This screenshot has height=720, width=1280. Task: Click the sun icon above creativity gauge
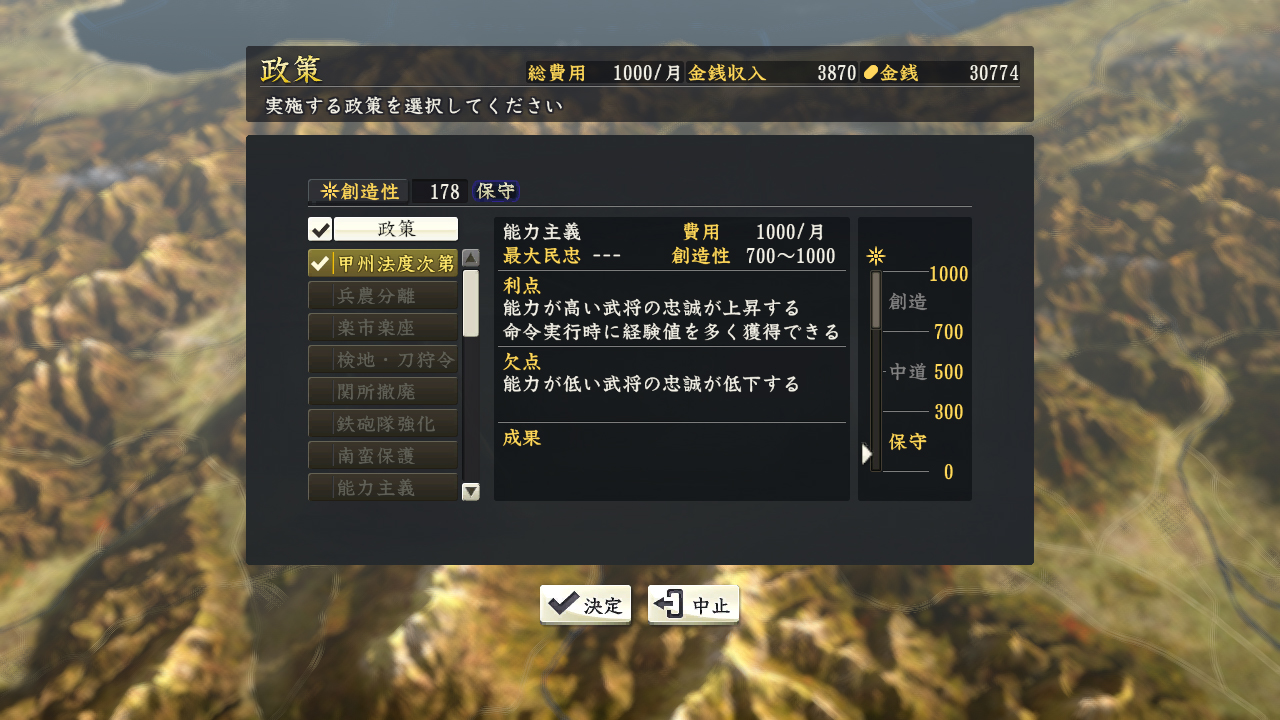(876, 255)
